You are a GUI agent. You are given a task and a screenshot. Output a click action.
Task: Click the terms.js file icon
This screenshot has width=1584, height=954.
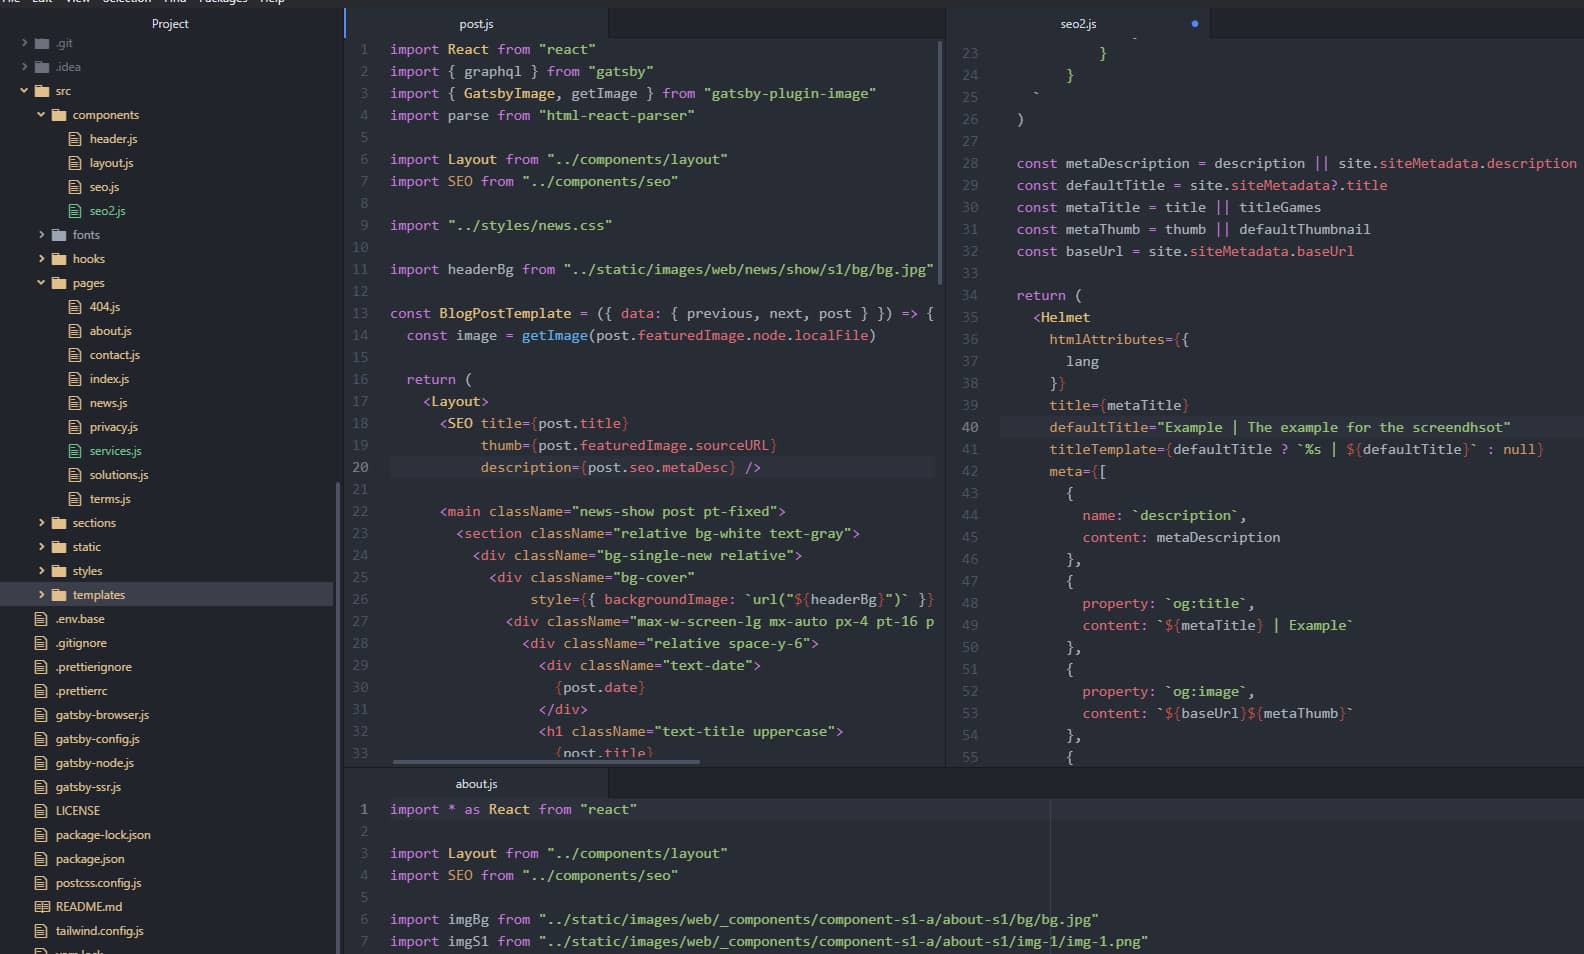tap(75, 499)
